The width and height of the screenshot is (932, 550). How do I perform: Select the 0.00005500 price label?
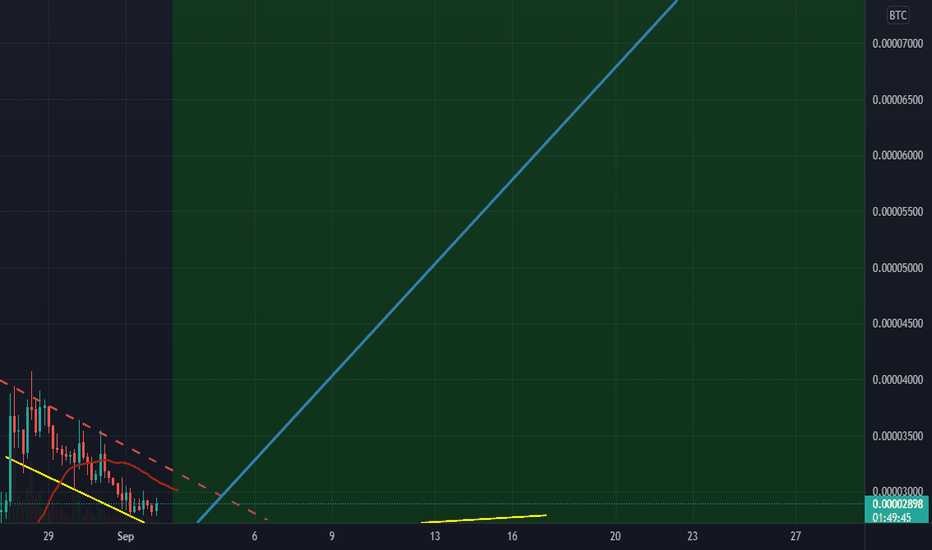pyautogui.click(x=898, y=212)
